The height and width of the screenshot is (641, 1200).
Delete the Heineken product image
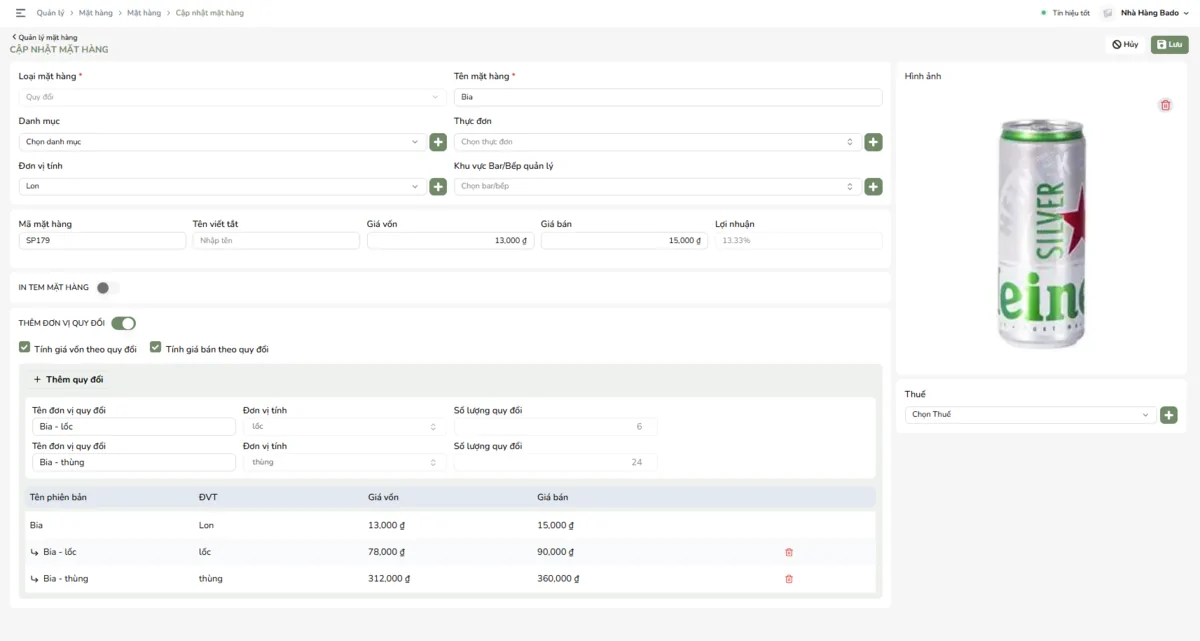click(x=1165, y=105)
